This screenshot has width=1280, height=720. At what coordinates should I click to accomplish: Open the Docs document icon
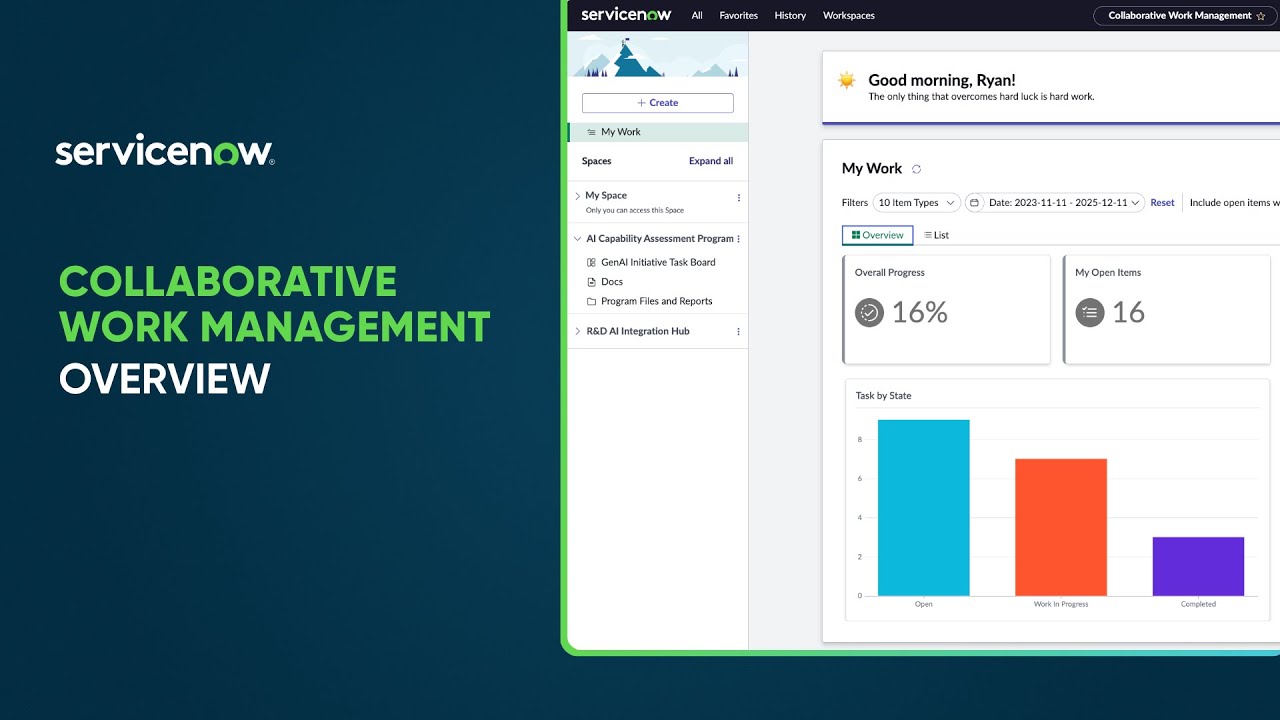pos(593,281)
